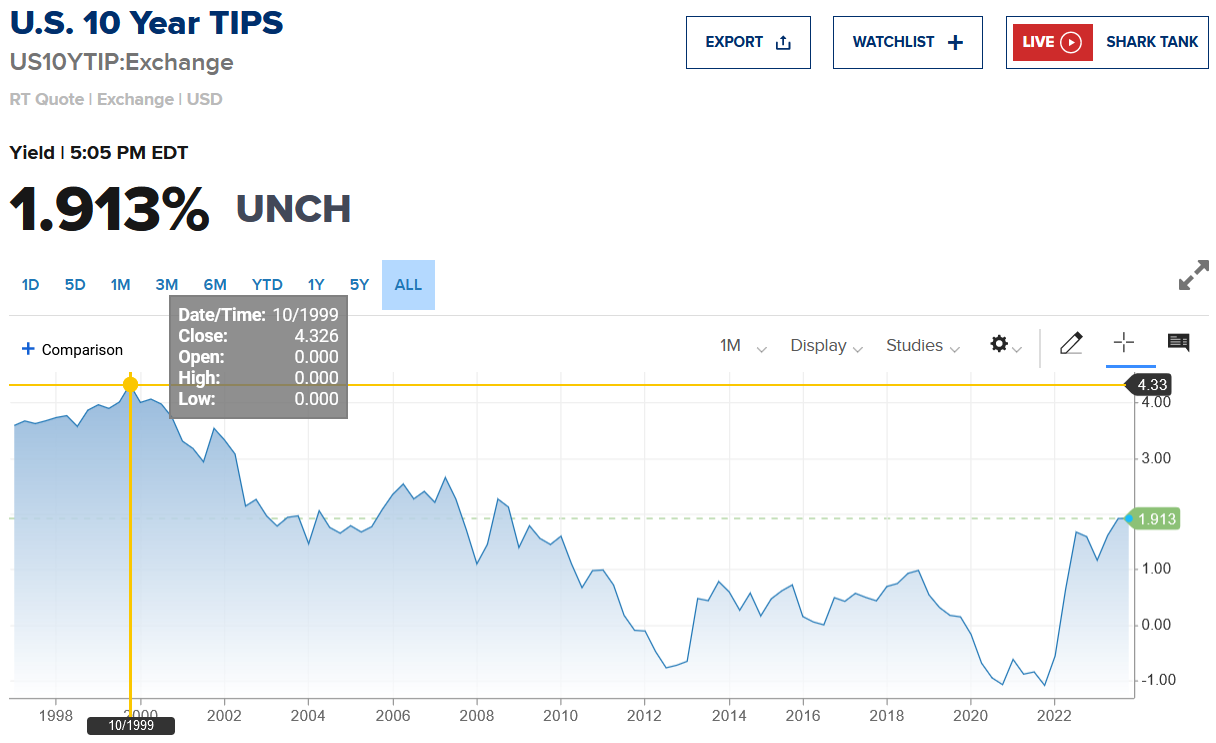Open the chart comment bubble icon
Viewport: 1216px width, 743px height.
pos(1178,343)
